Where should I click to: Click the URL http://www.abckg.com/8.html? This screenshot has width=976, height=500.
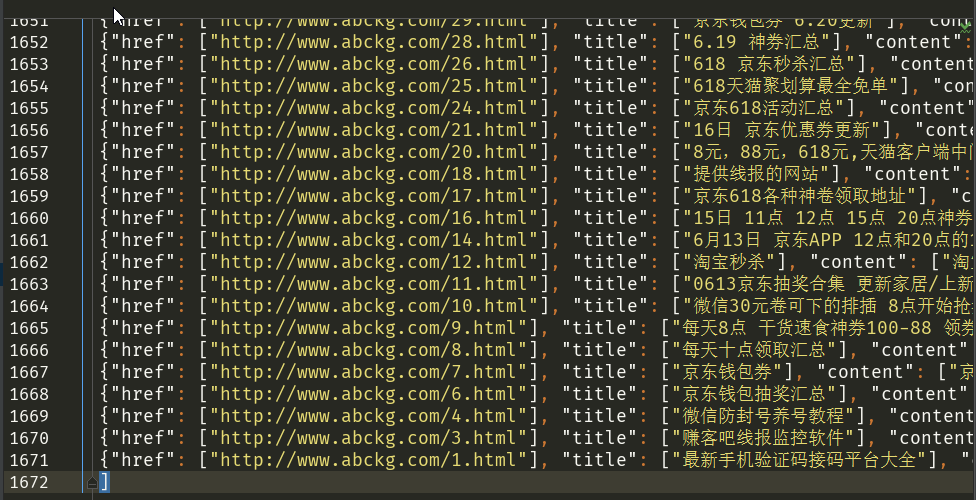[x=368, y=350]
